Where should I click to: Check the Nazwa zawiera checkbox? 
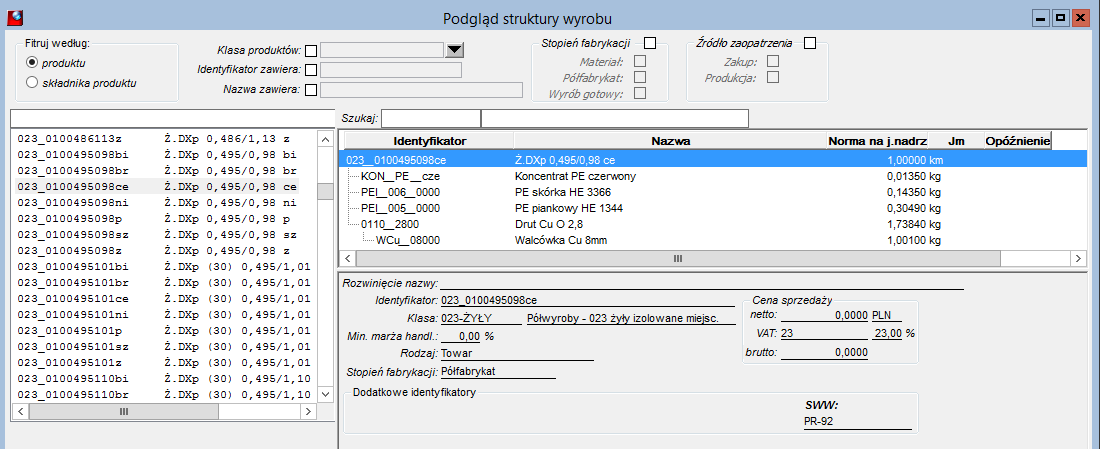pos(311,89)
